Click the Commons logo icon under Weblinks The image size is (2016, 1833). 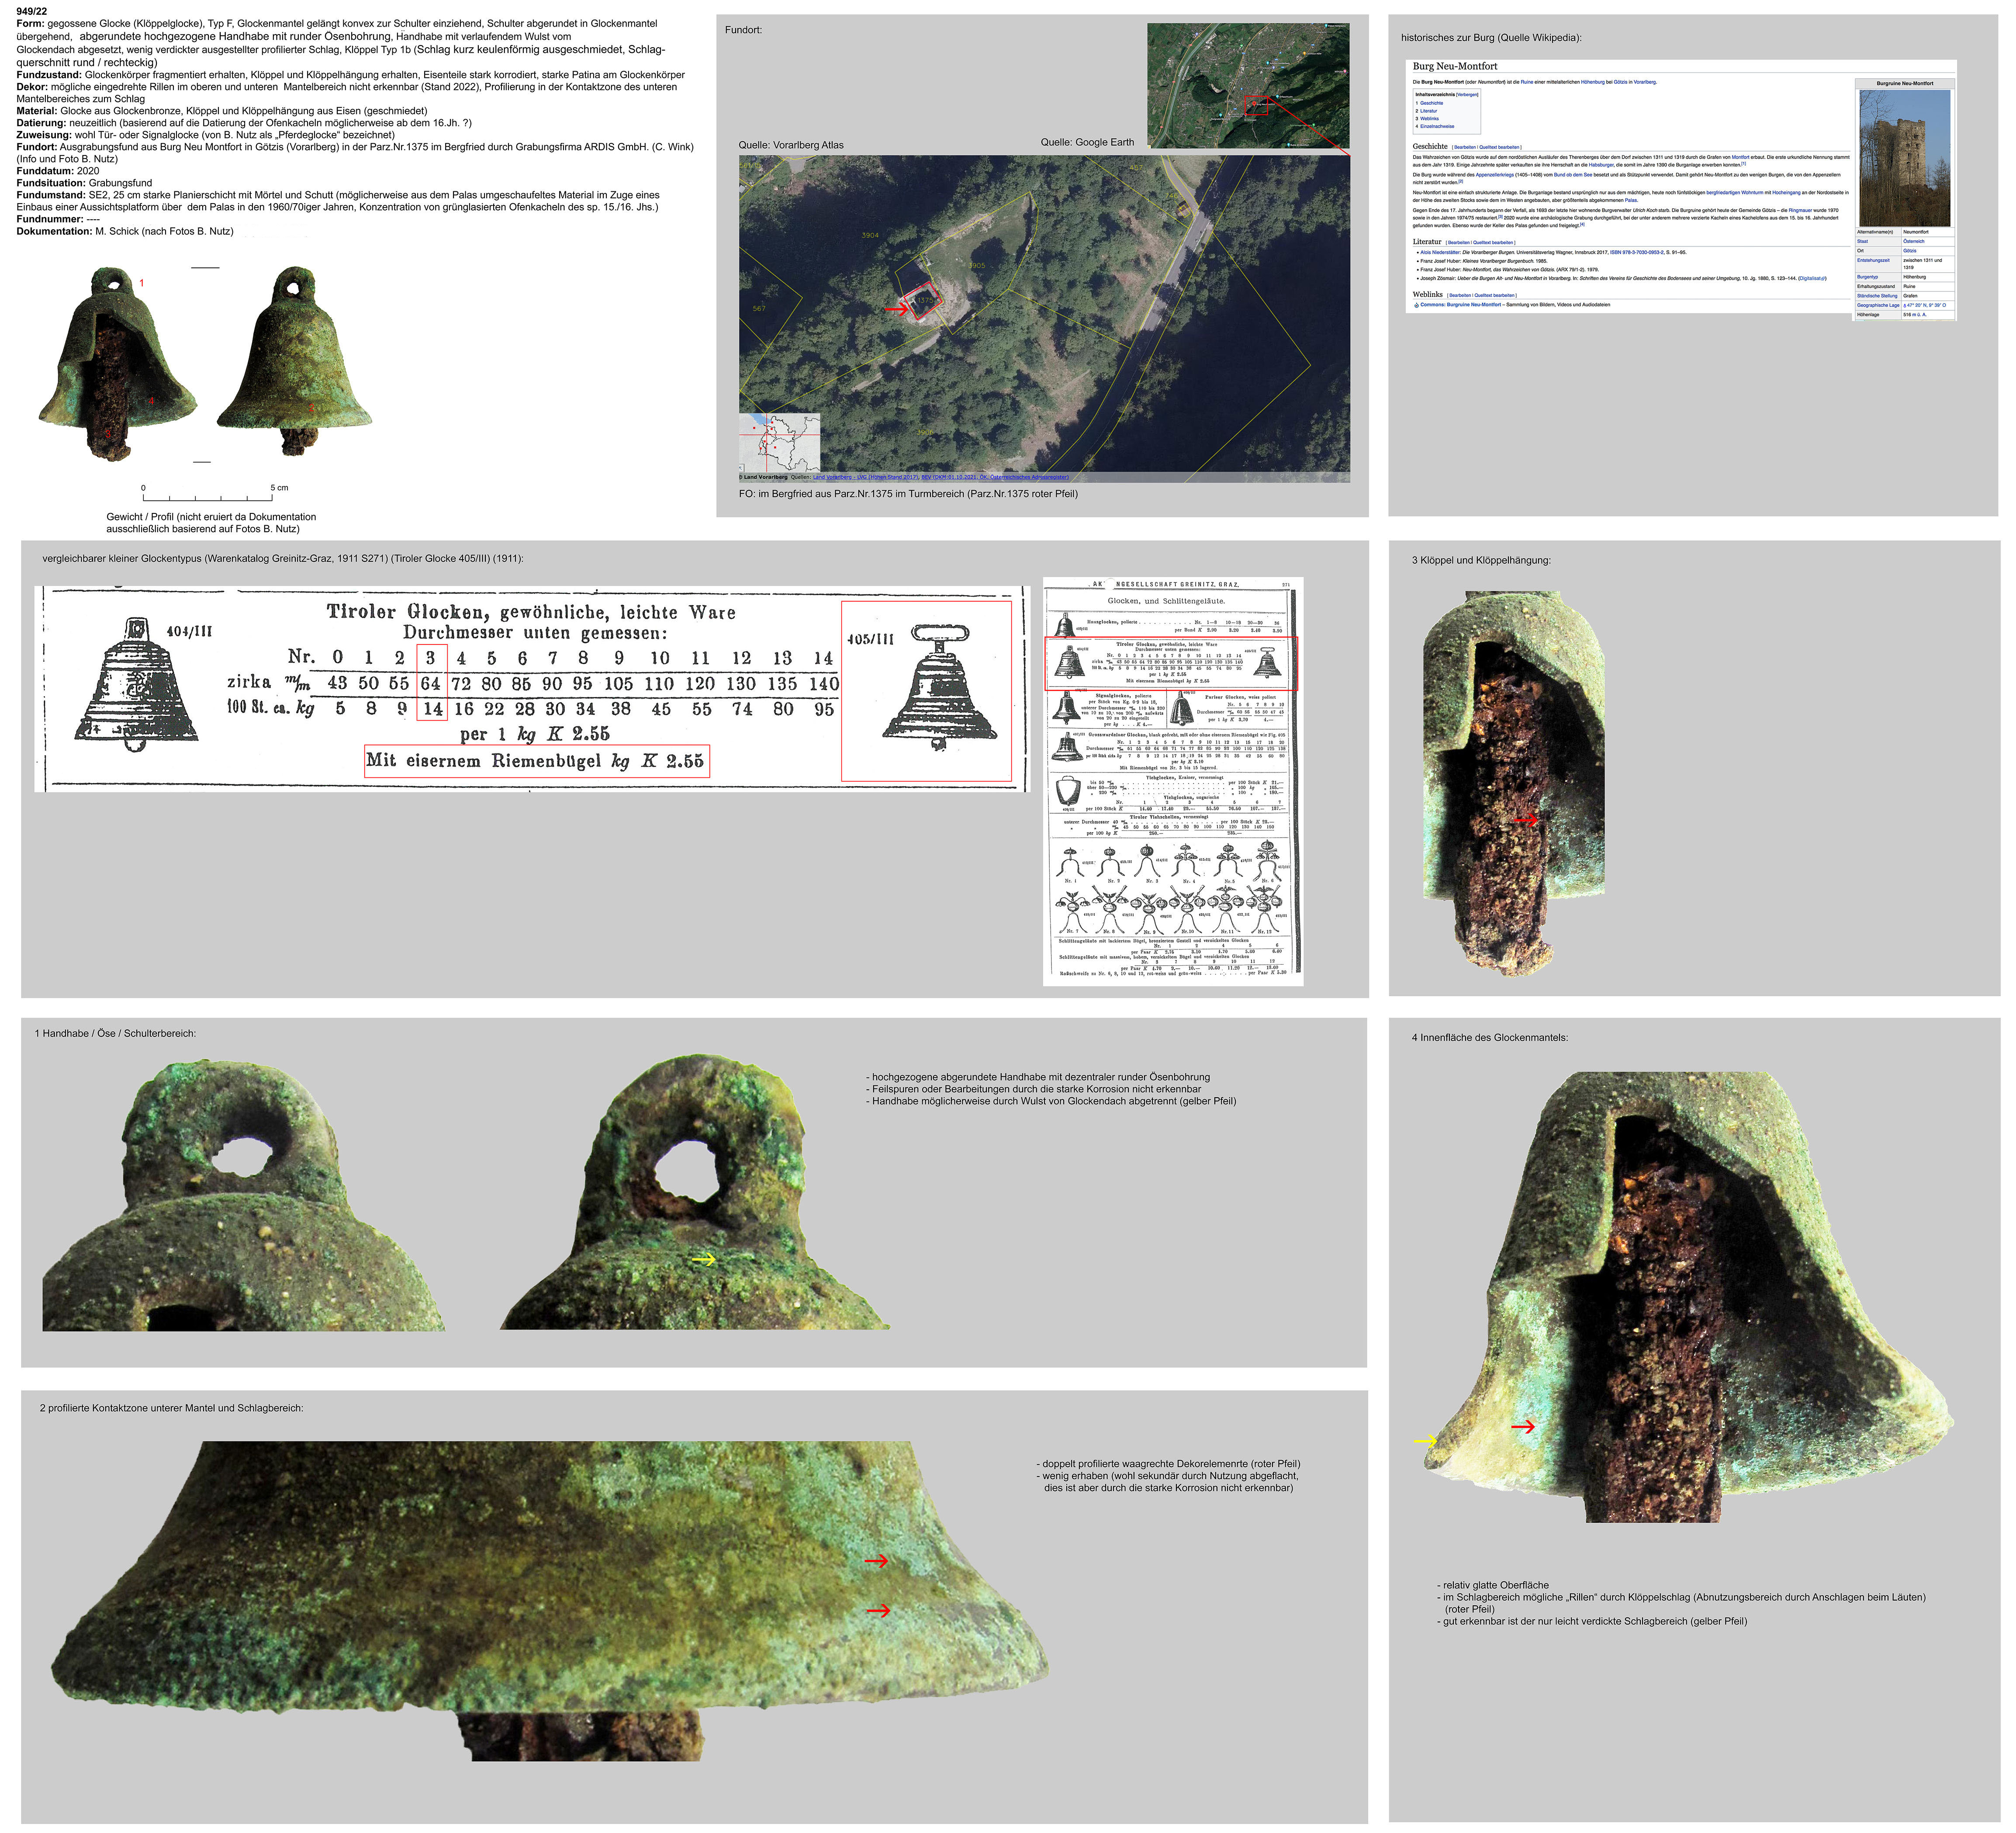tap(1417, 305)
